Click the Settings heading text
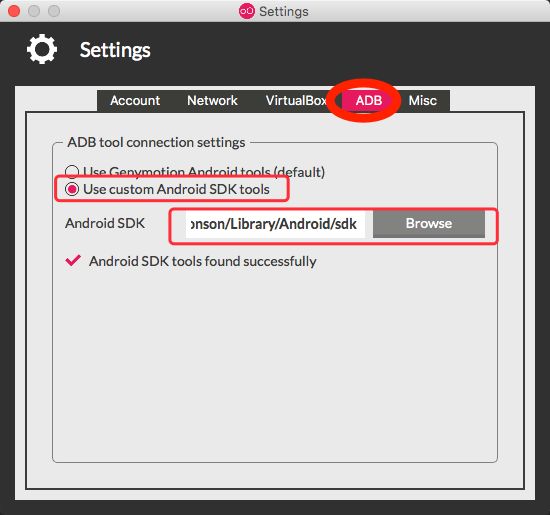Viewport: 550px width, 515px height. [115, 50]
